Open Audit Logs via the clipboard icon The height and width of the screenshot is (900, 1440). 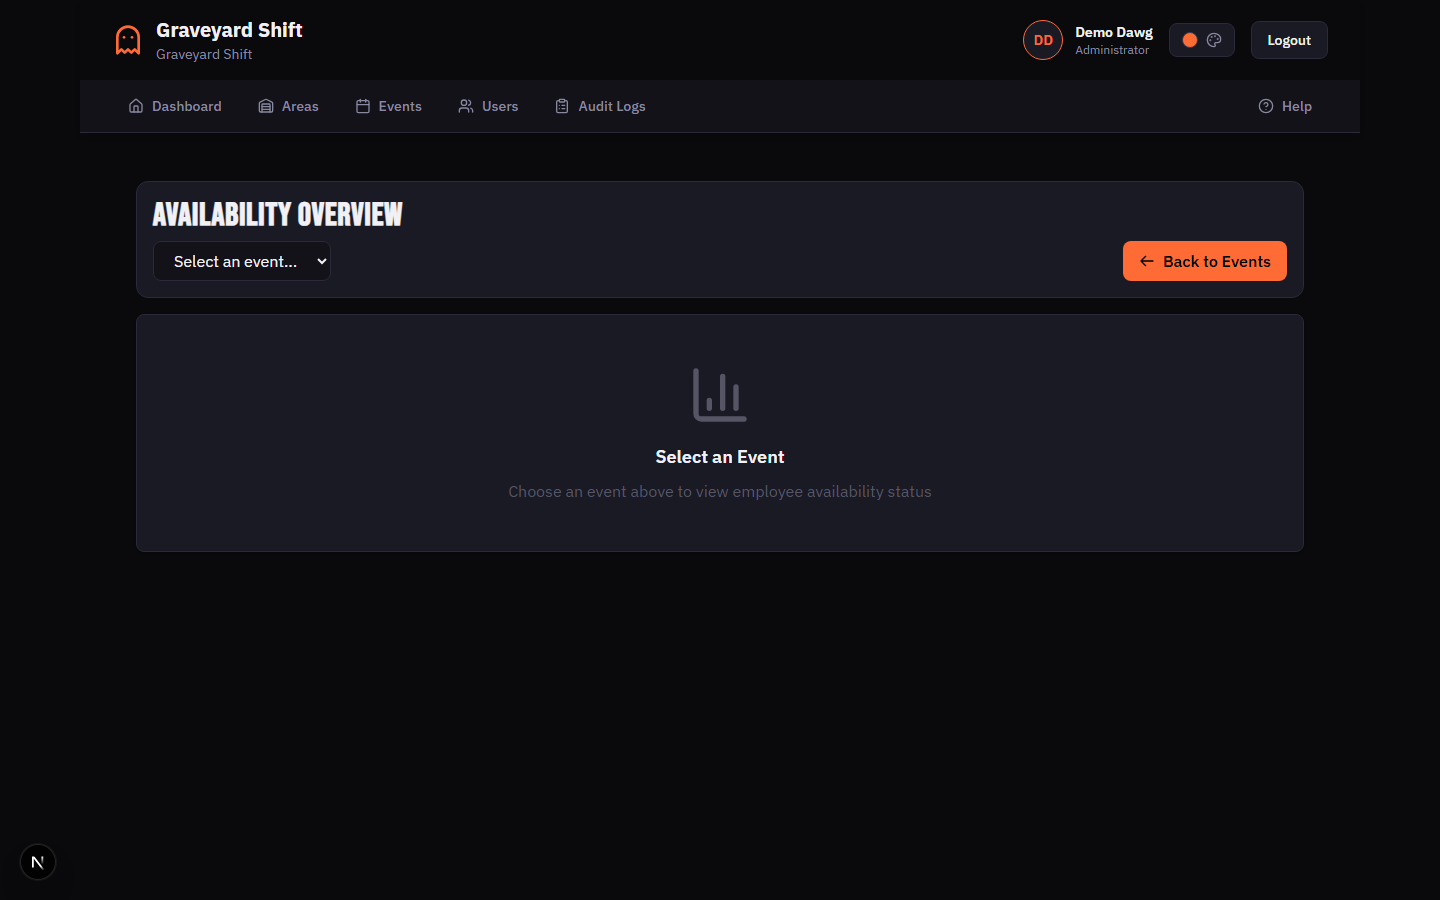pyautogui.click(x=561, y=105)
